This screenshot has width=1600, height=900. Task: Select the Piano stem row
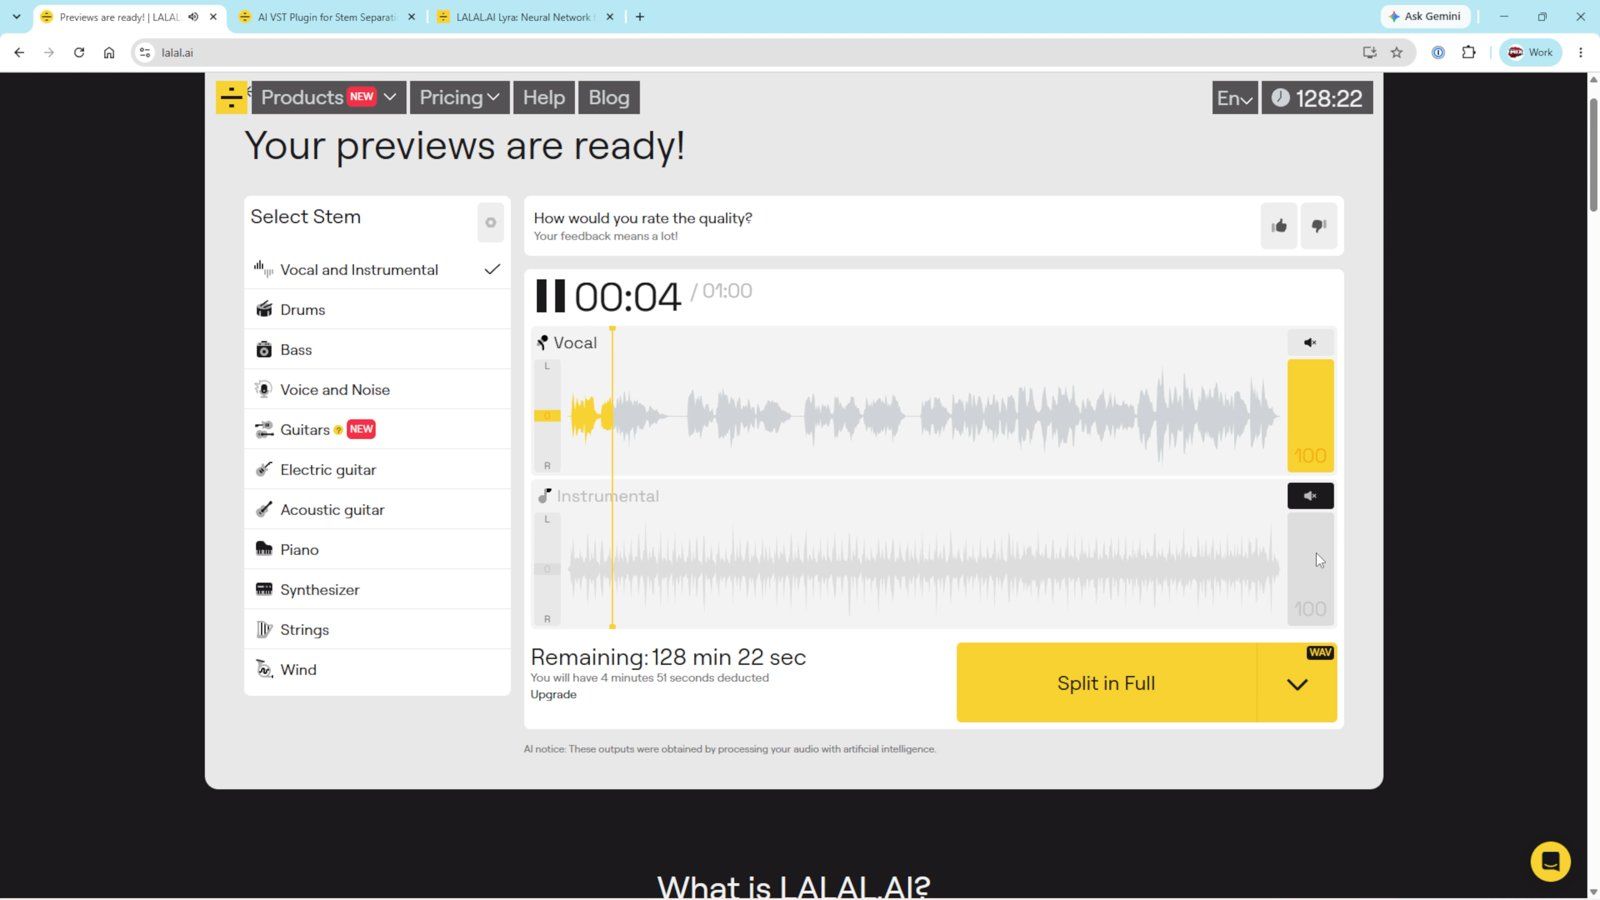click(377, 549)
